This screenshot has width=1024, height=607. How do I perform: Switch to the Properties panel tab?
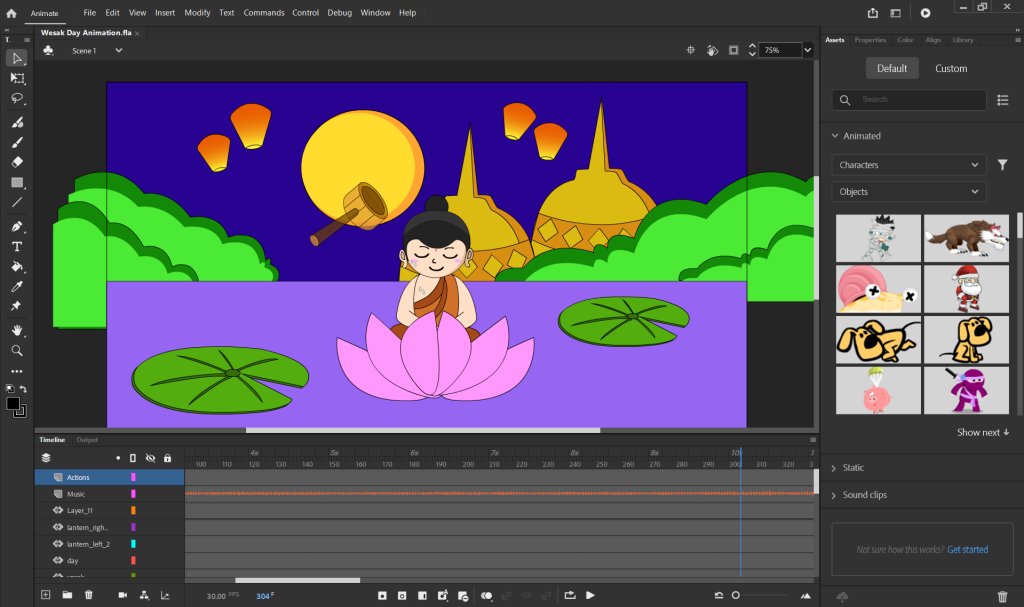[869, 40]
